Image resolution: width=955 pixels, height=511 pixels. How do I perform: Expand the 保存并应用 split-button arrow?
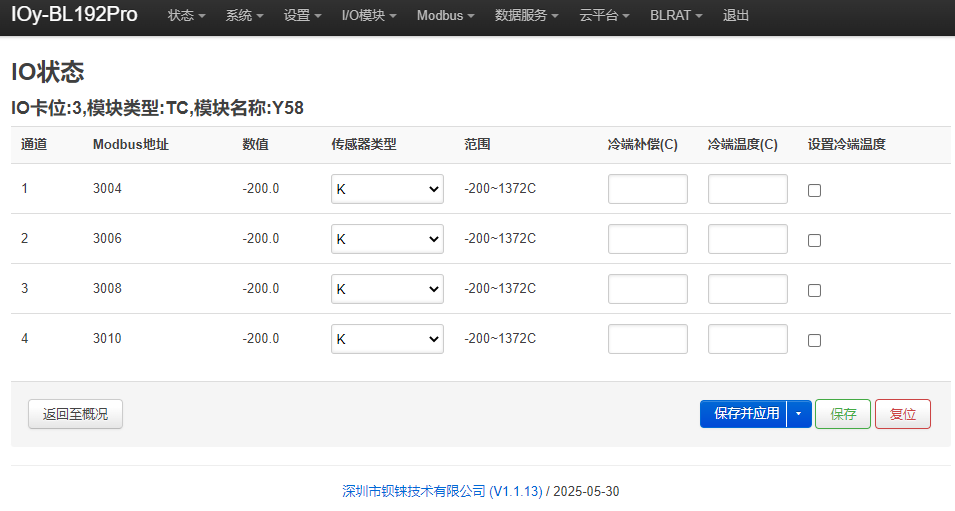(x=798, y=414)
